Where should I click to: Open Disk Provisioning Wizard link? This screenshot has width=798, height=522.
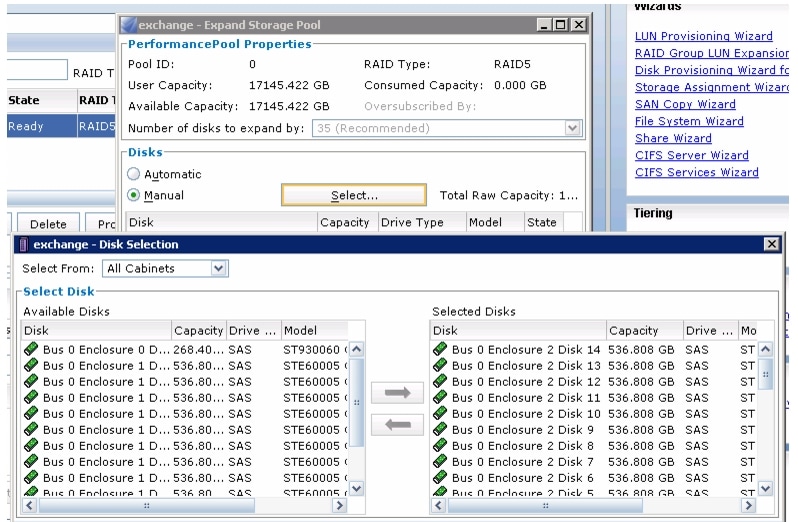point(711,70)
